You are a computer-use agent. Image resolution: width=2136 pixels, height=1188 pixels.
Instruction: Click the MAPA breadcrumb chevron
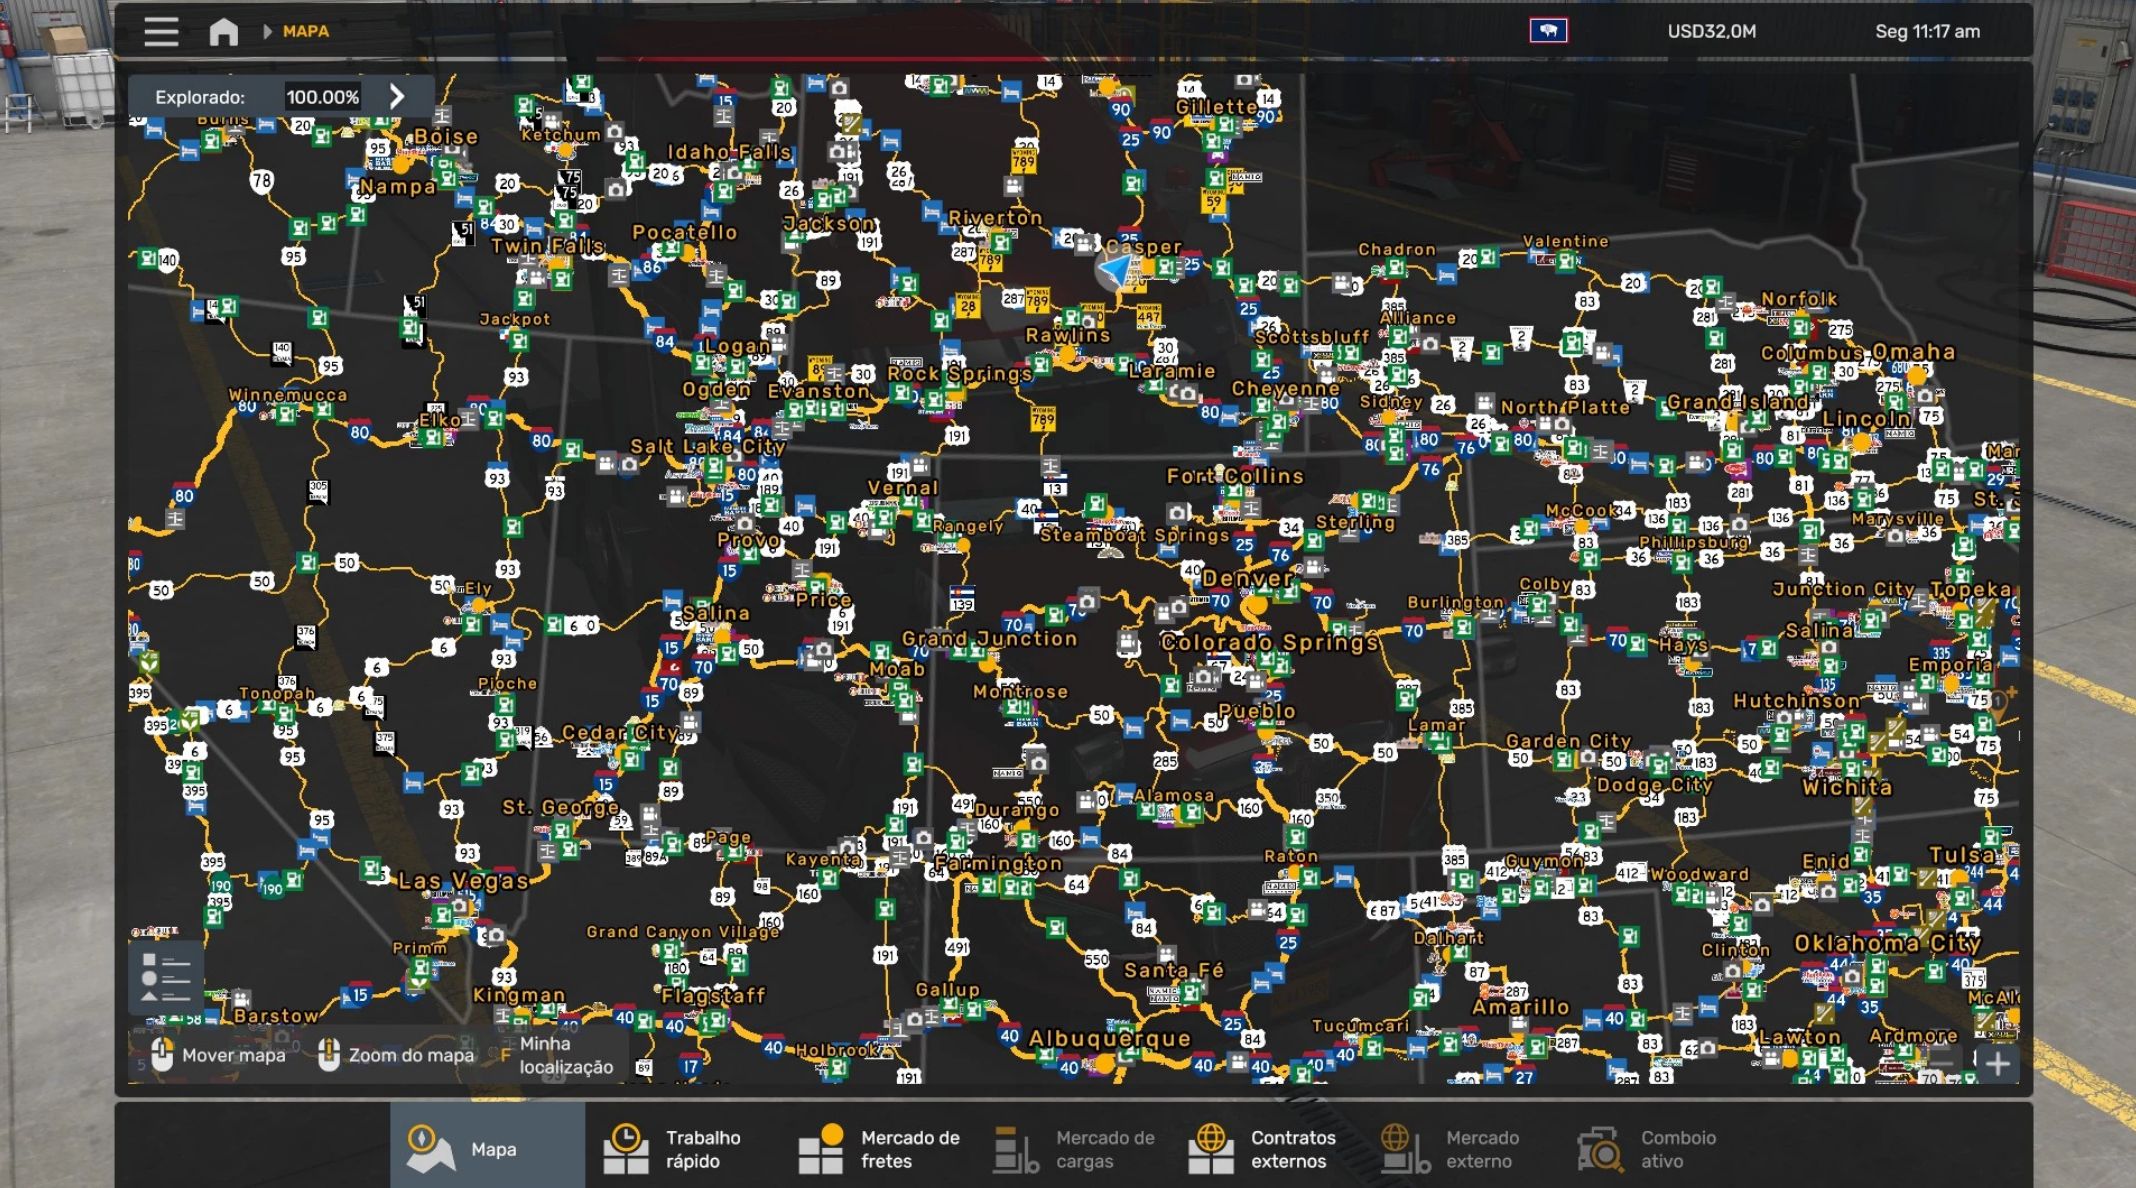268,32
